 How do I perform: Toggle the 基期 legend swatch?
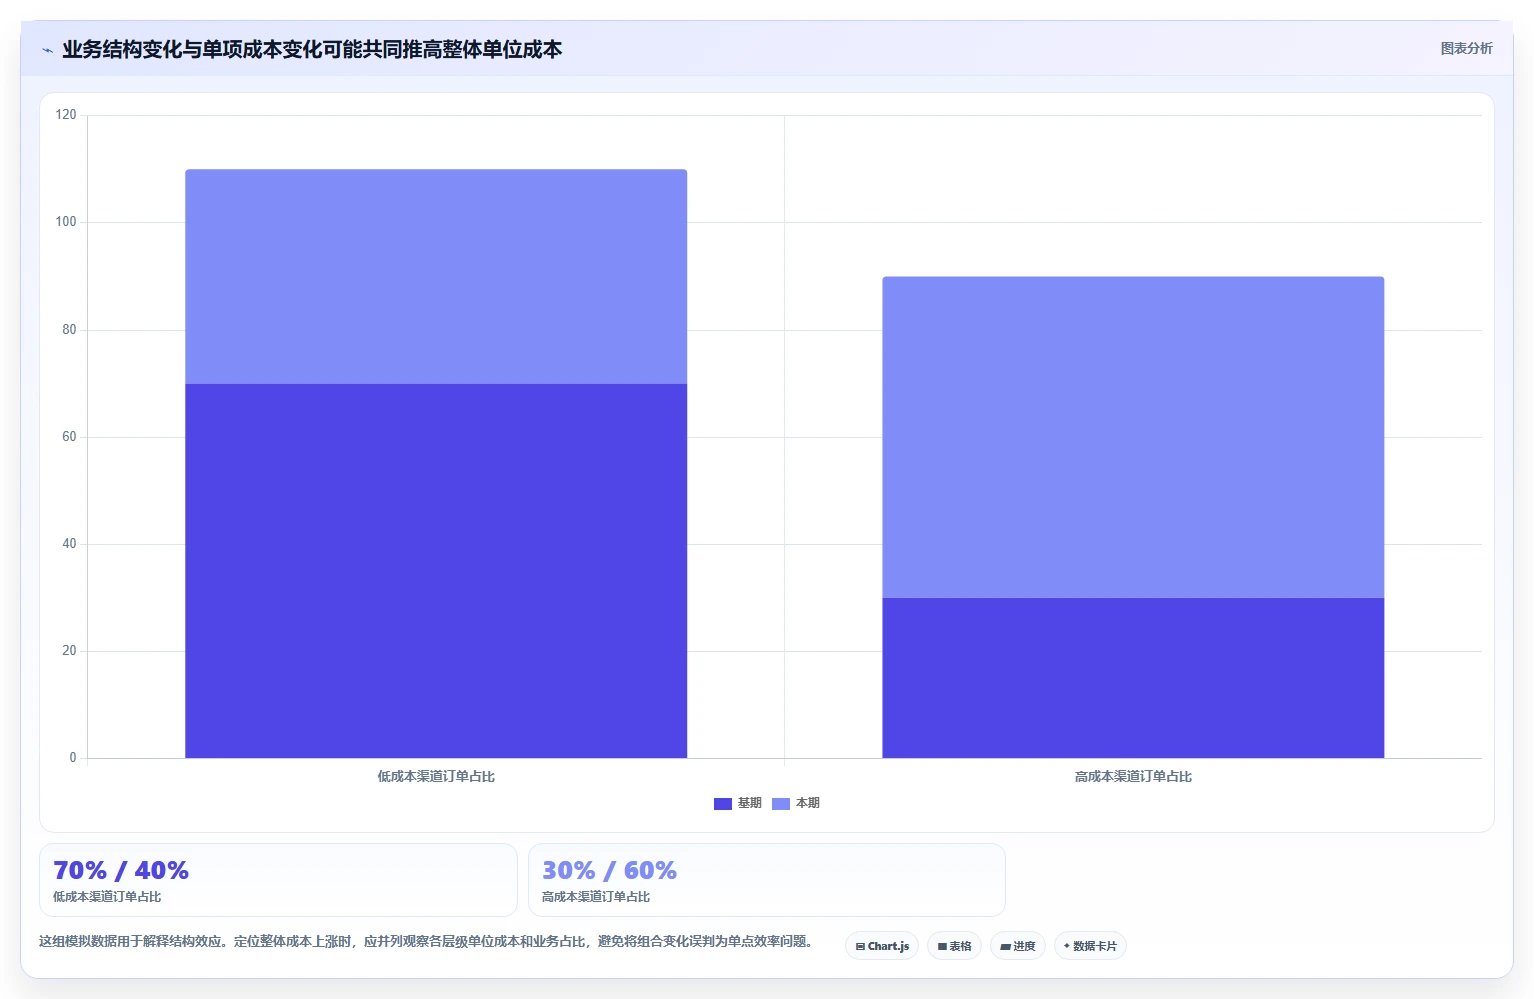723,804
